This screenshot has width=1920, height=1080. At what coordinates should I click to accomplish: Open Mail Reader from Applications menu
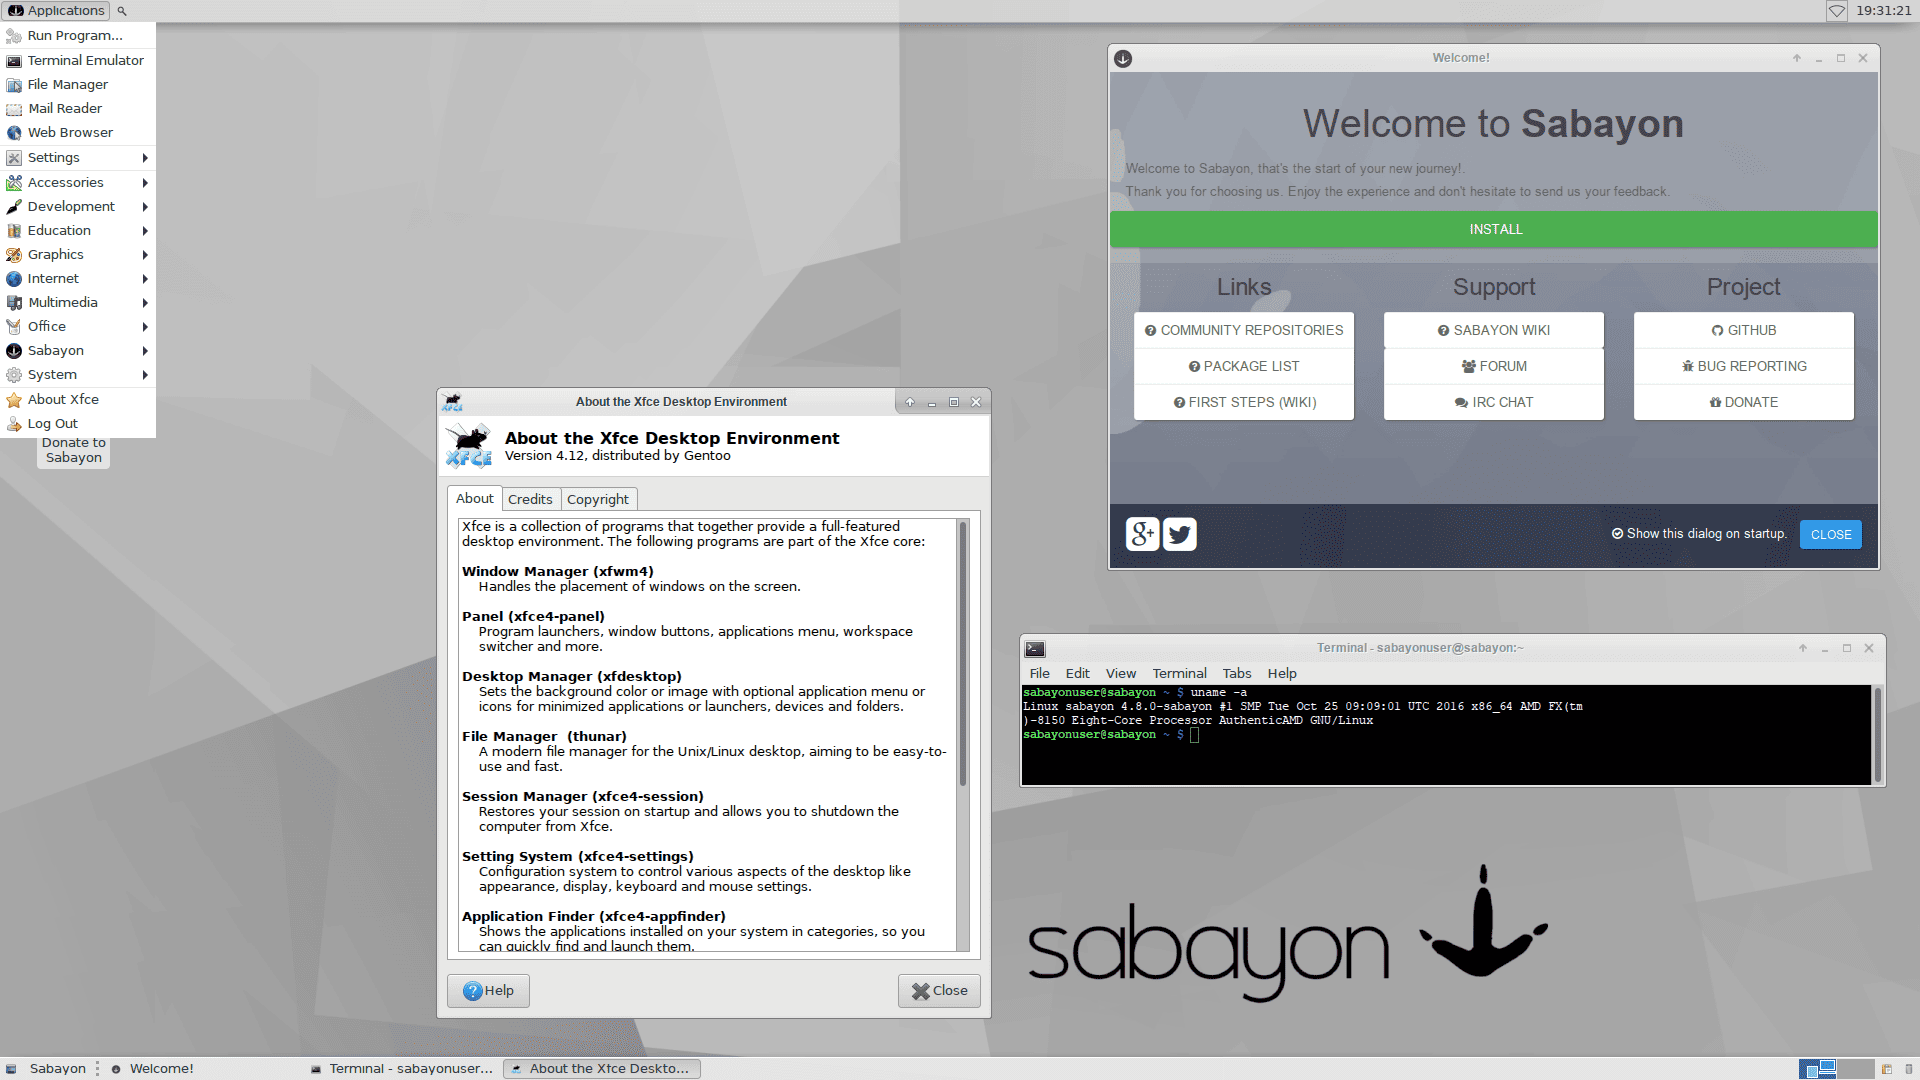point(78,108)
